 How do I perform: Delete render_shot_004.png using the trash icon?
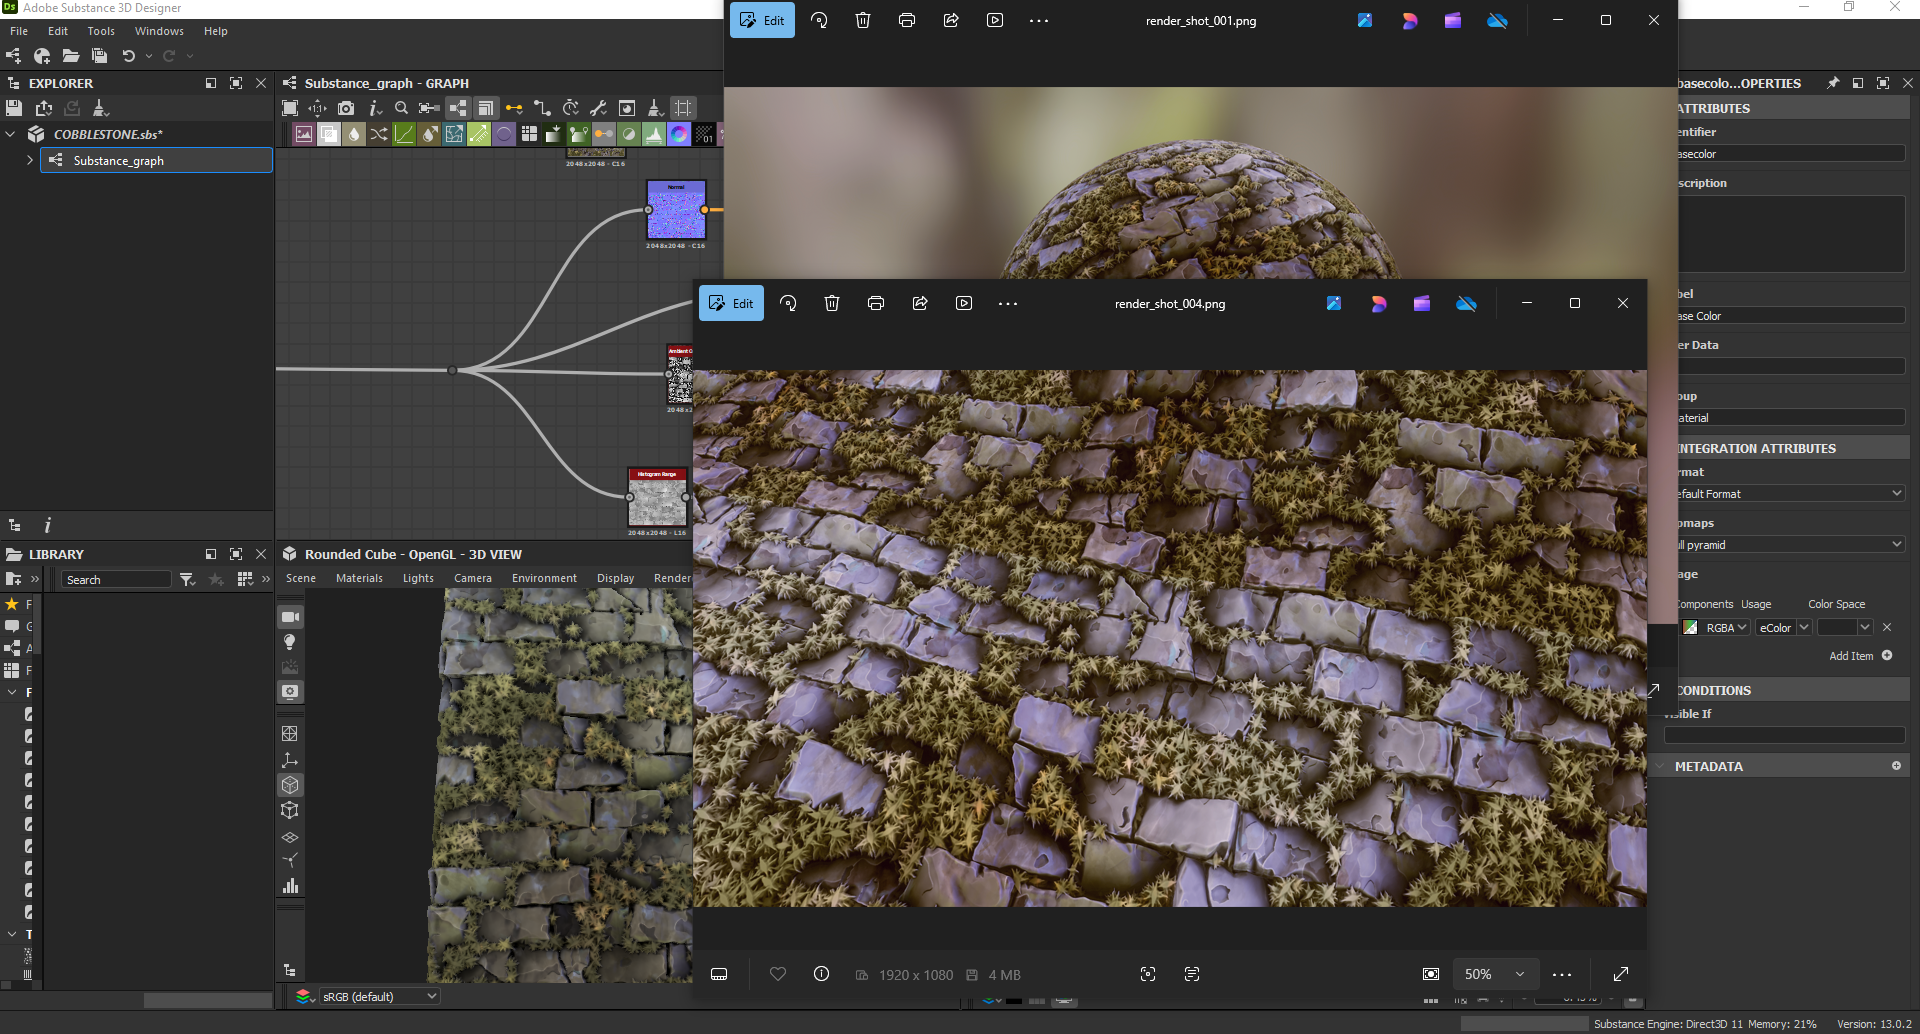(831, 303)
